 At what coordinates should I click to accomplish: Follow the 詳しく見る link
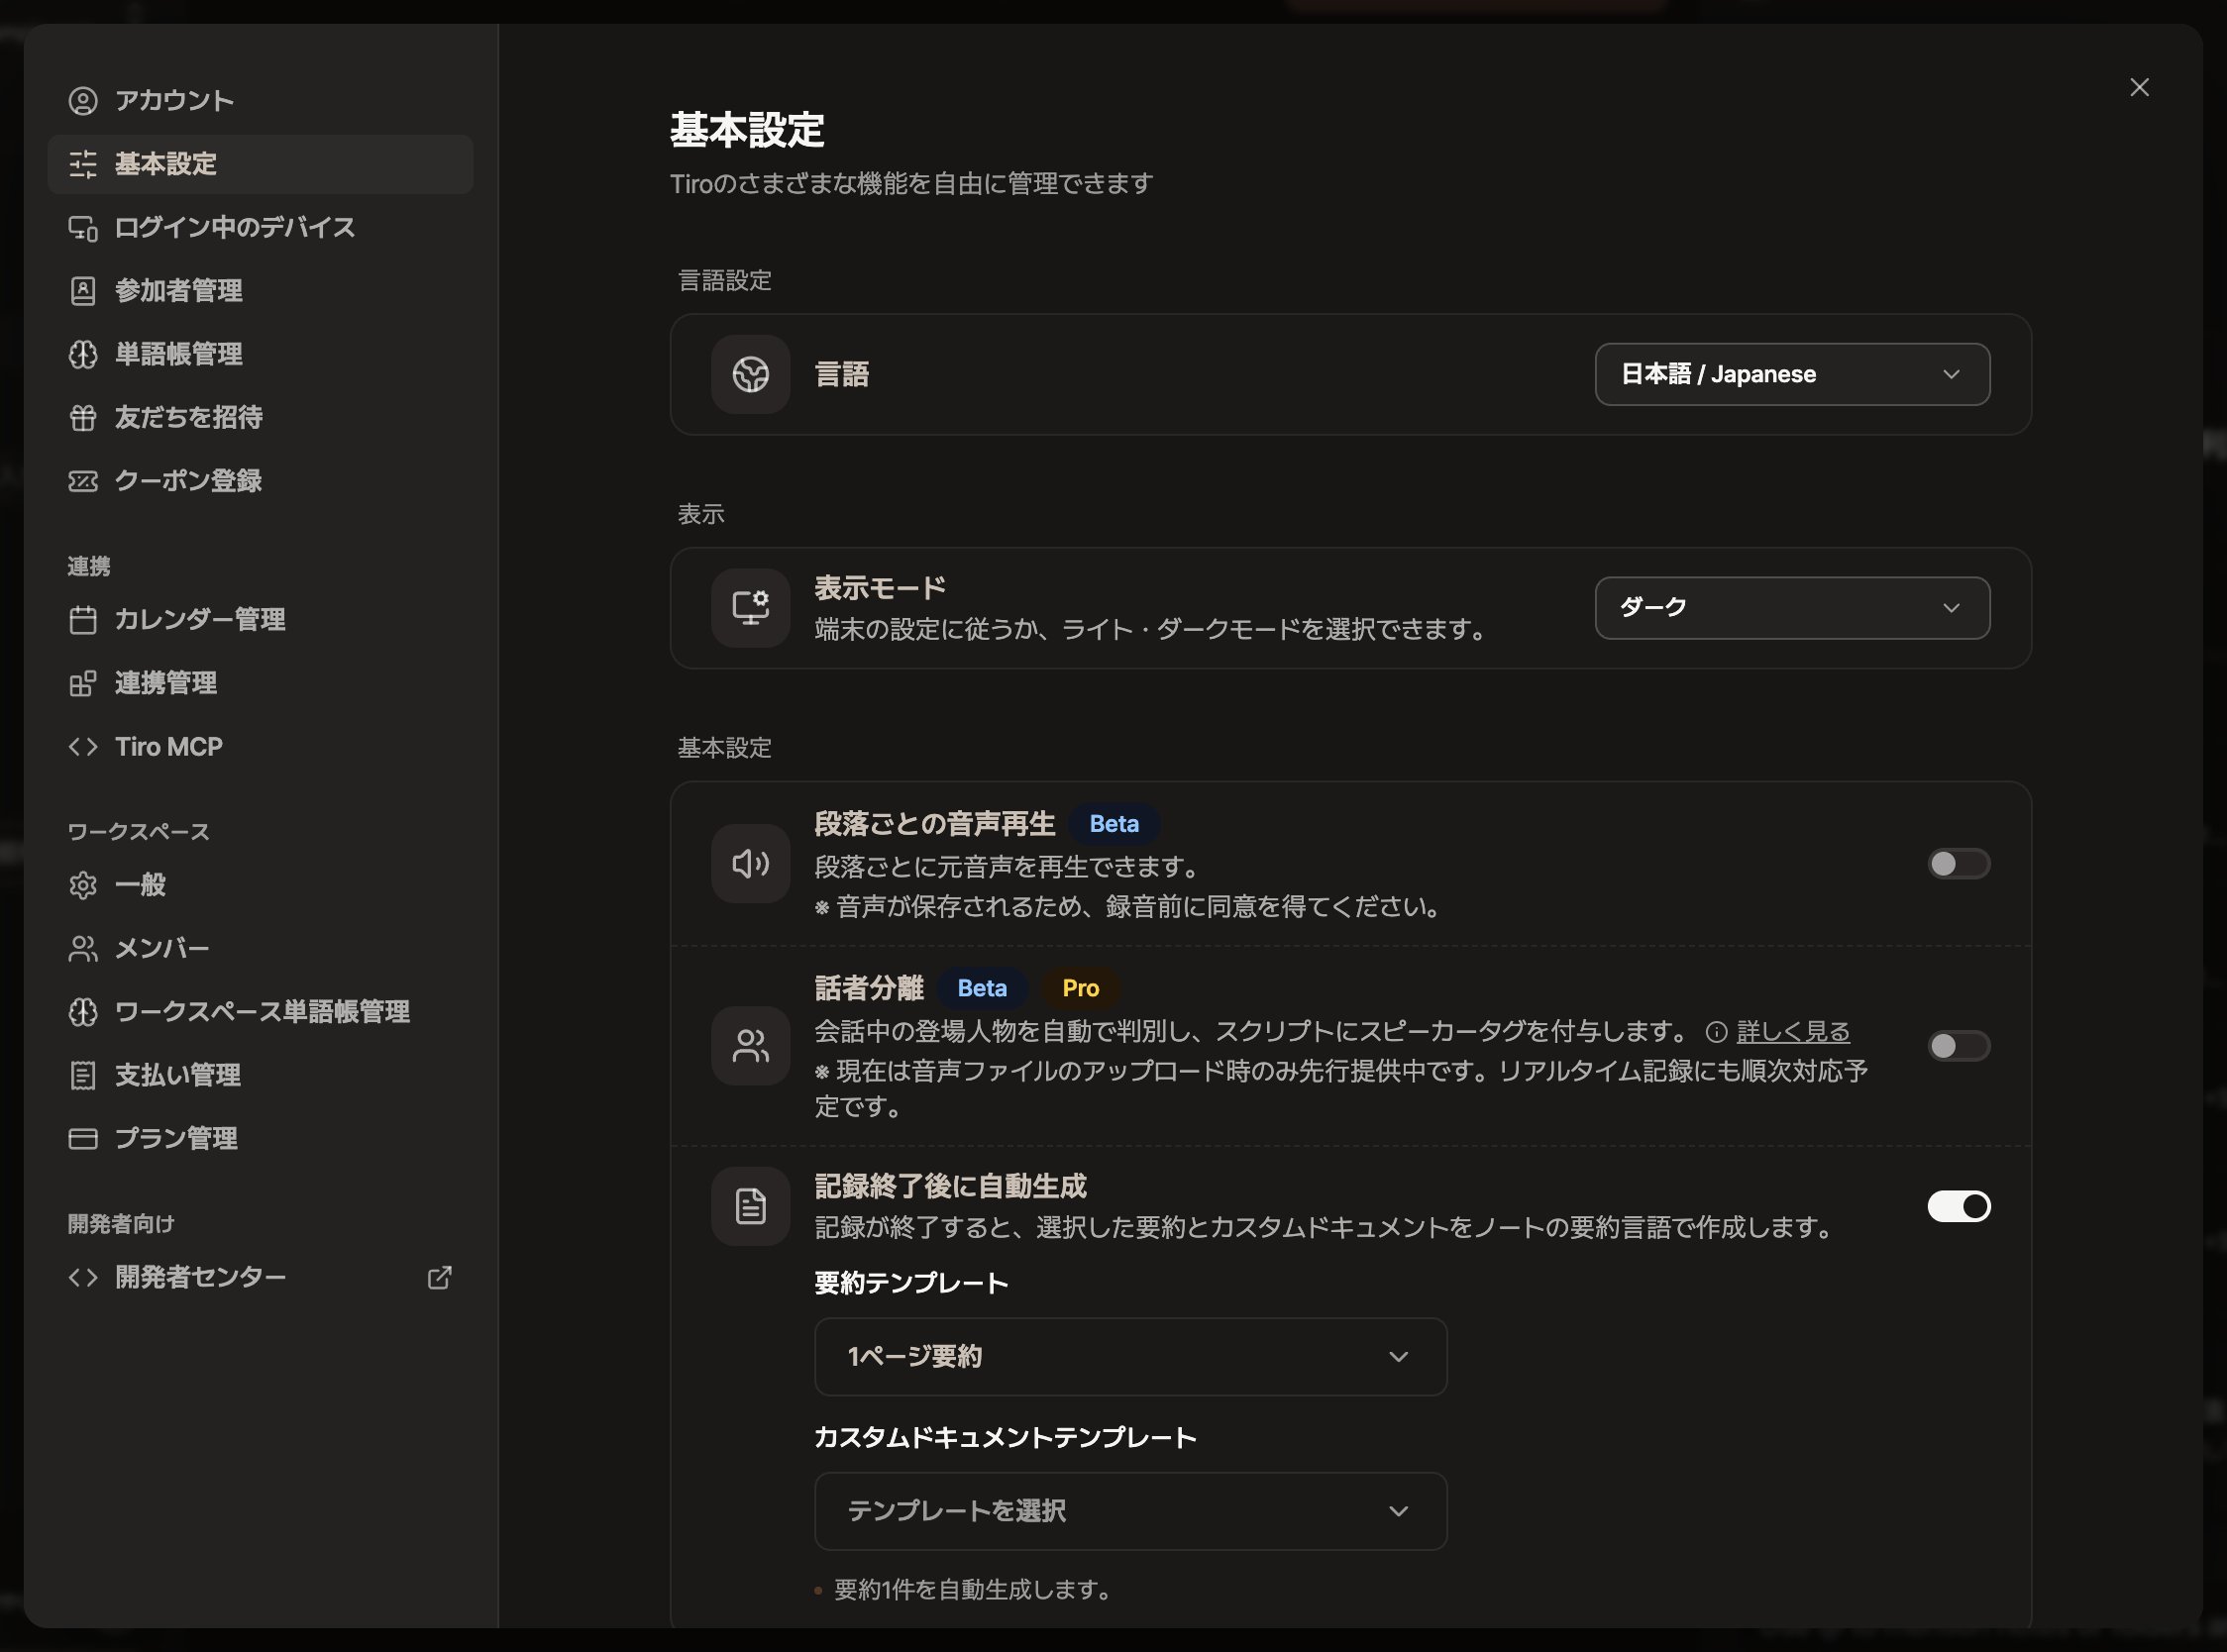(x=1792, y=1031)
